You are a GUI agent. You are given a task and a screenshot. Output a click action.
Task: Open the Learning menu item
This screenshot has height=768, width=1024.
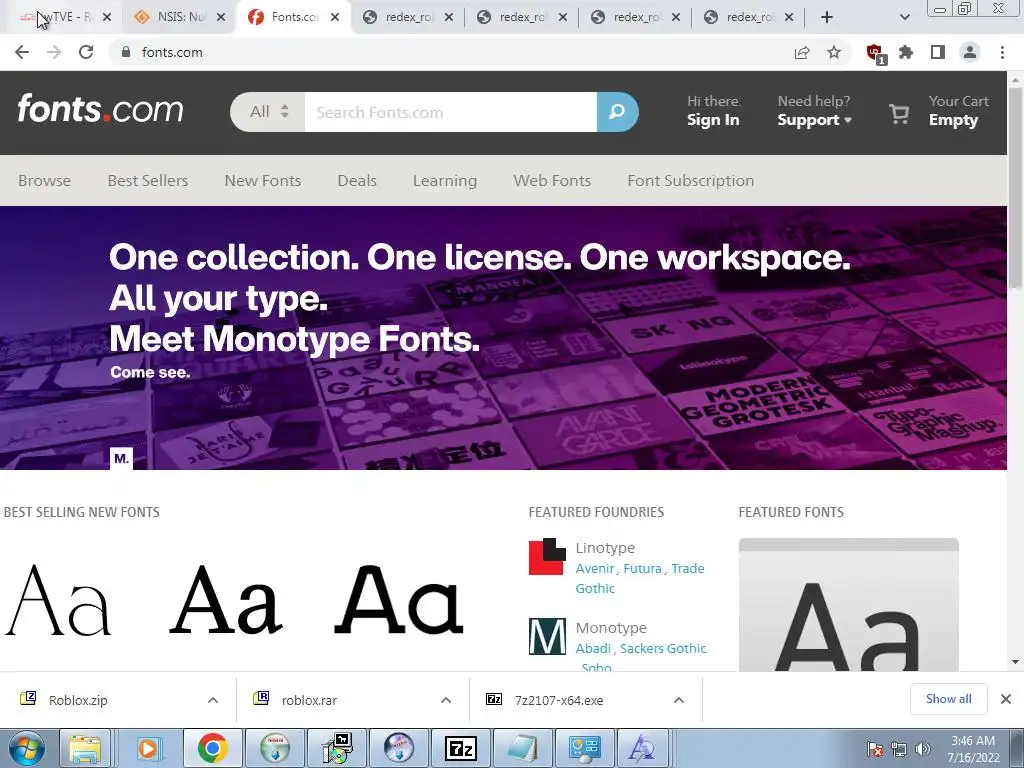(x=445, y=181)
